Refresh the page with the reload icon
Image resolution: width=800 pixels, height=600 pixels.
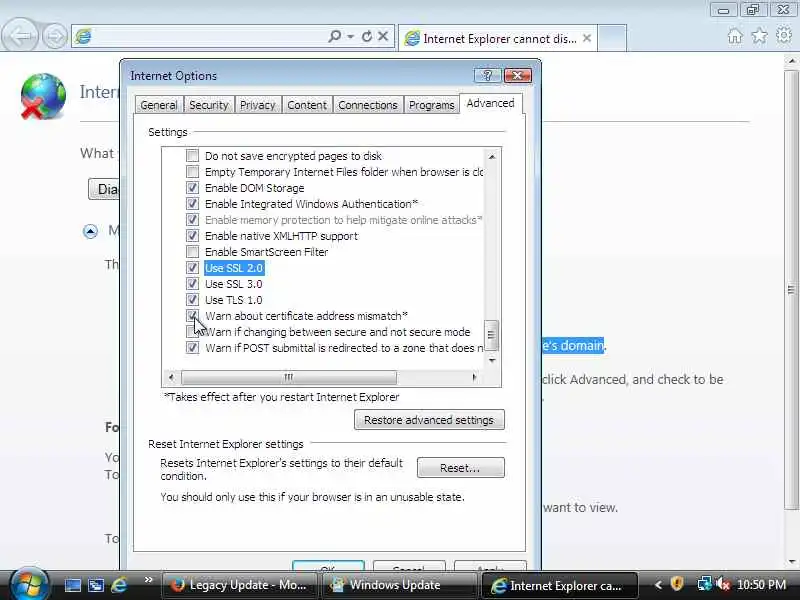tap(366, 36)
